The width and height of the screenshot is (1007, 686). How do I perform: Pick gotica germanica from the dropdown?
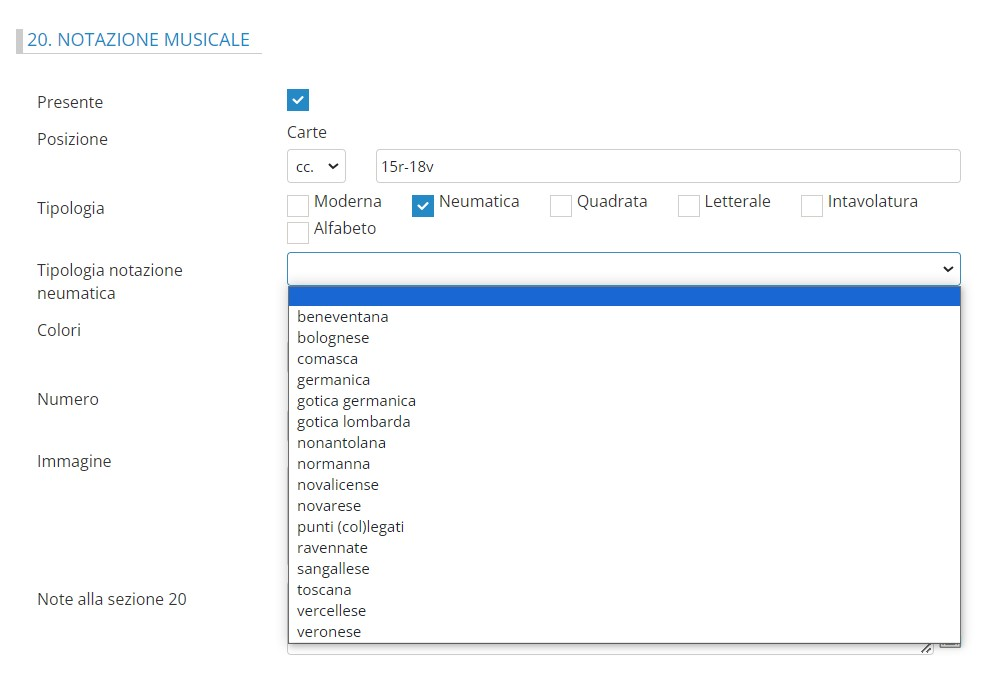[x=356, y=401]
